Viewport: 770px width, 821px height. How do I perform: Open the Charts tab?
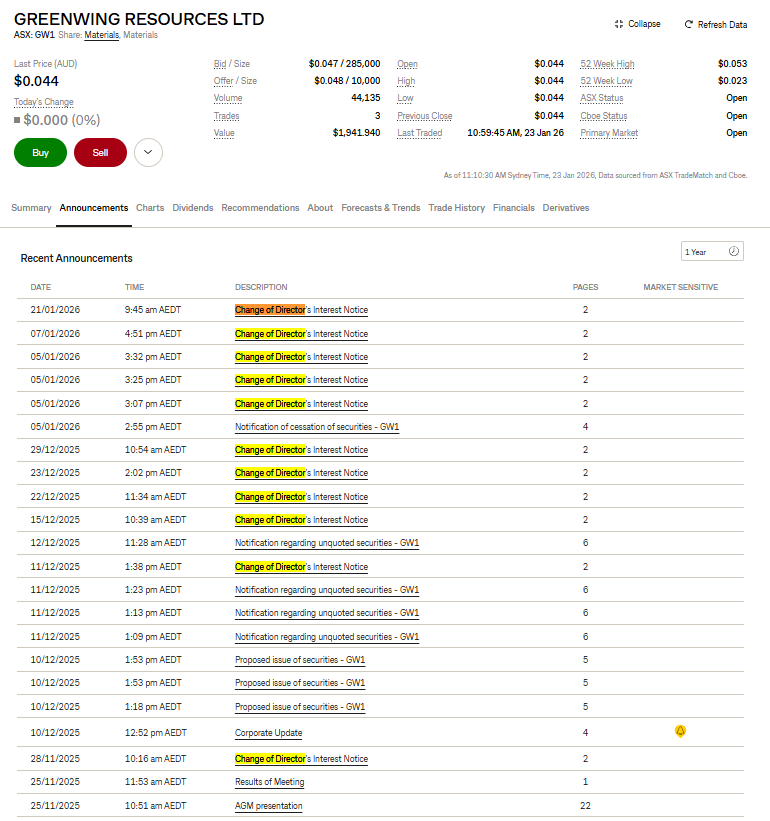coord(150,208)
